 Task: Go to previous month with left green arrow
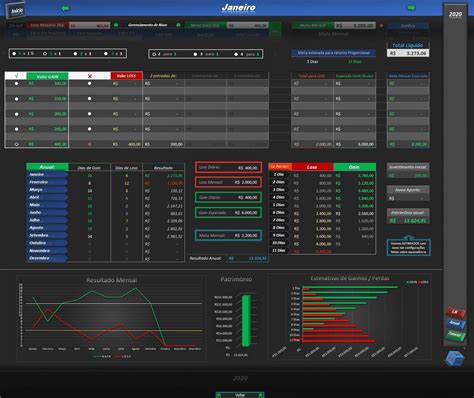pyautogui.click(x=65, y=8)
